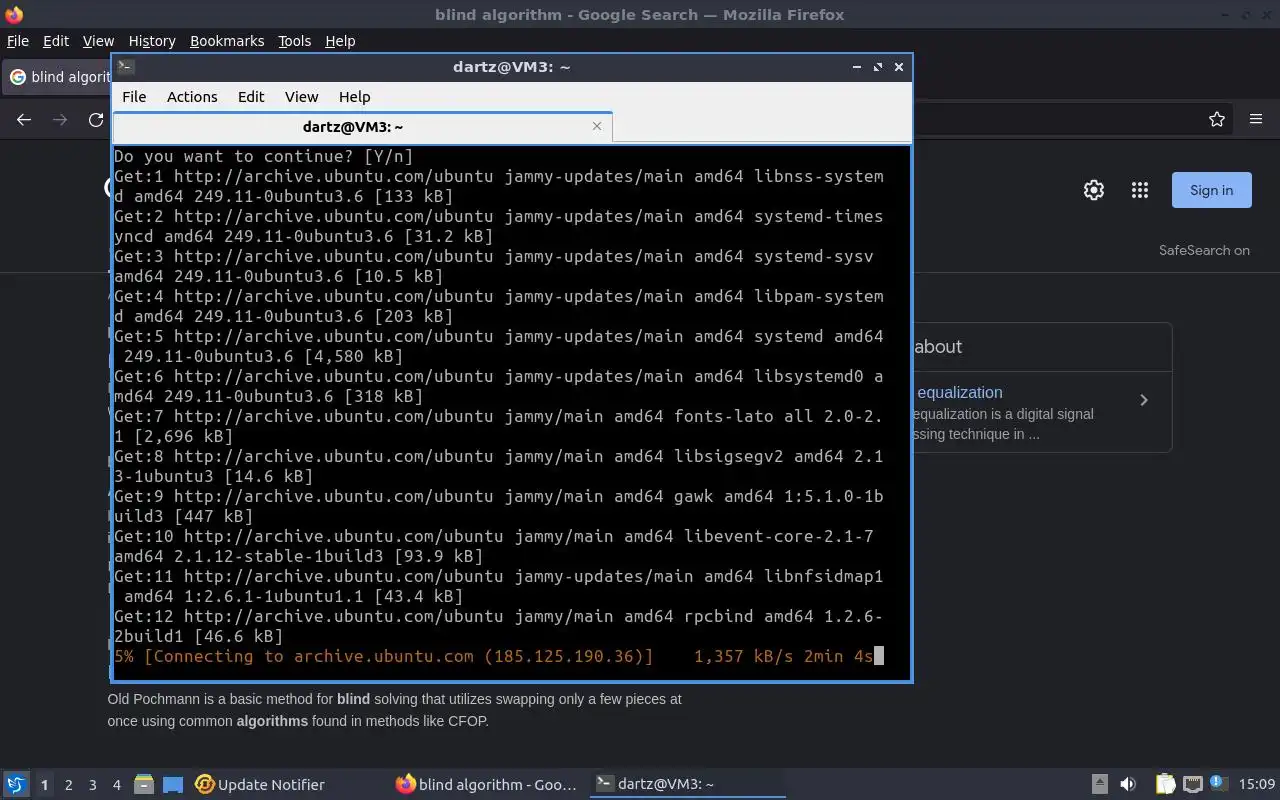Open Update Notifier taskbar item

point(260,785)
